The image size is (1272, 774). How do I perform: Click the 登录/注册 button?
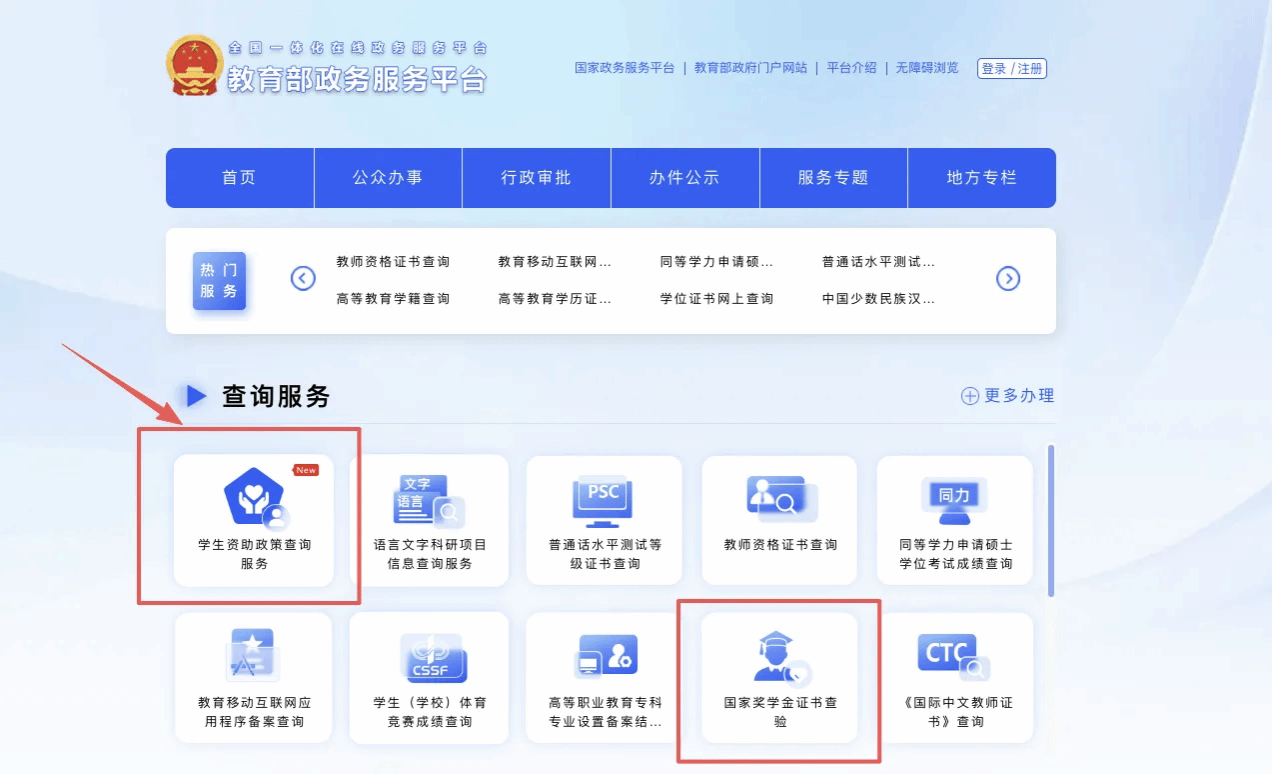point(1012,69)
